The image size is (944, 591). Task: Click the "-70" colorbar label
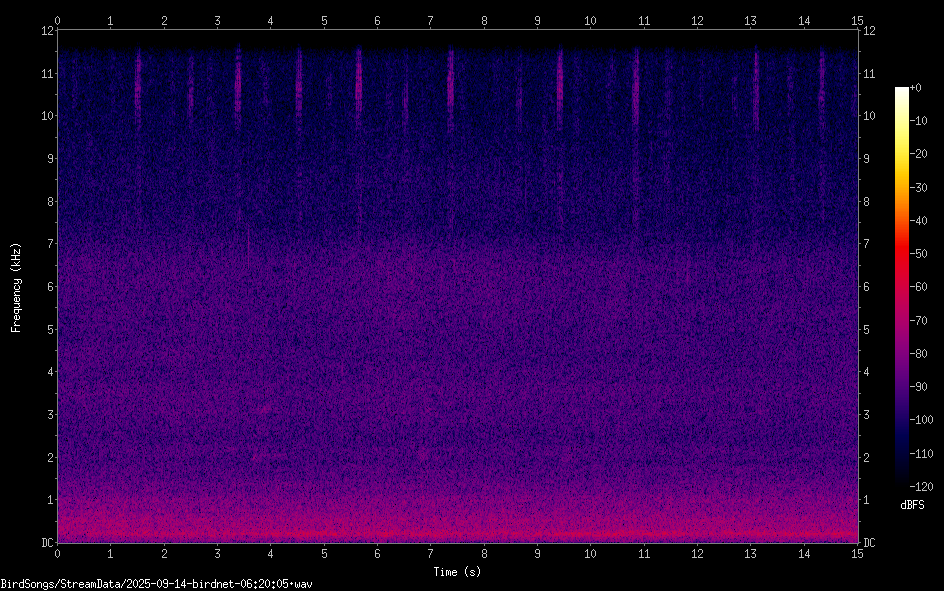pyautogui.click(x=918, y=321)
